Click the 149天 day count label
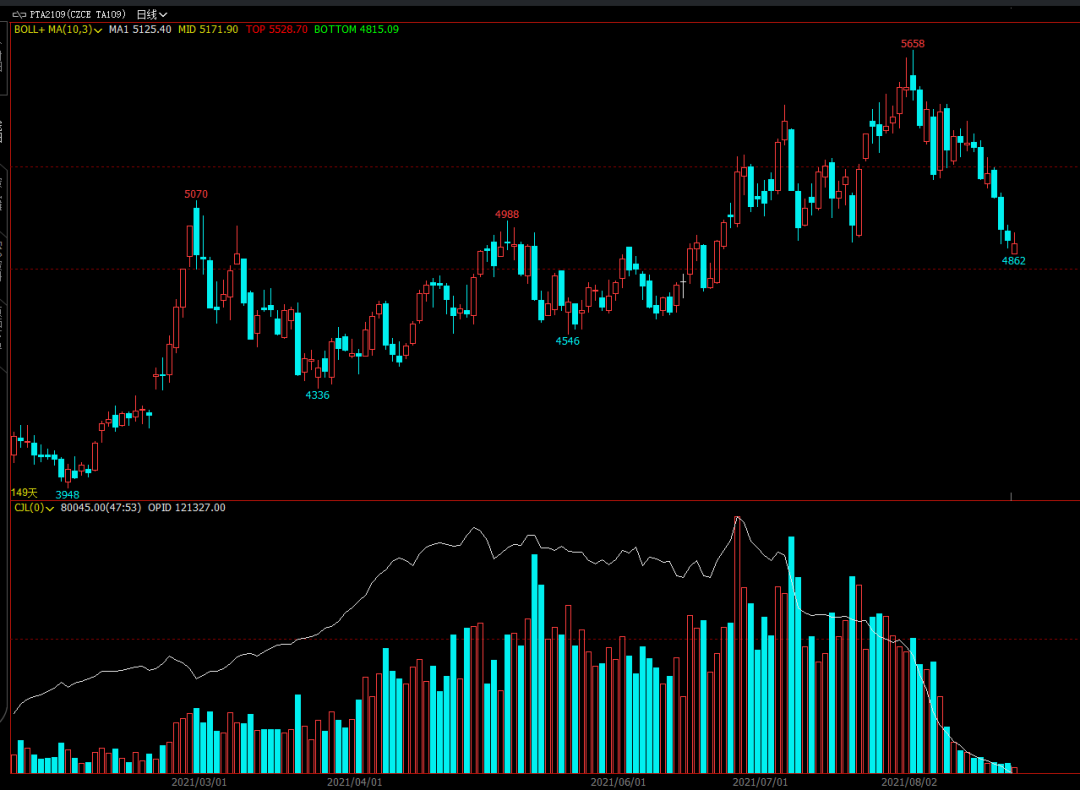 click(24, 492)
